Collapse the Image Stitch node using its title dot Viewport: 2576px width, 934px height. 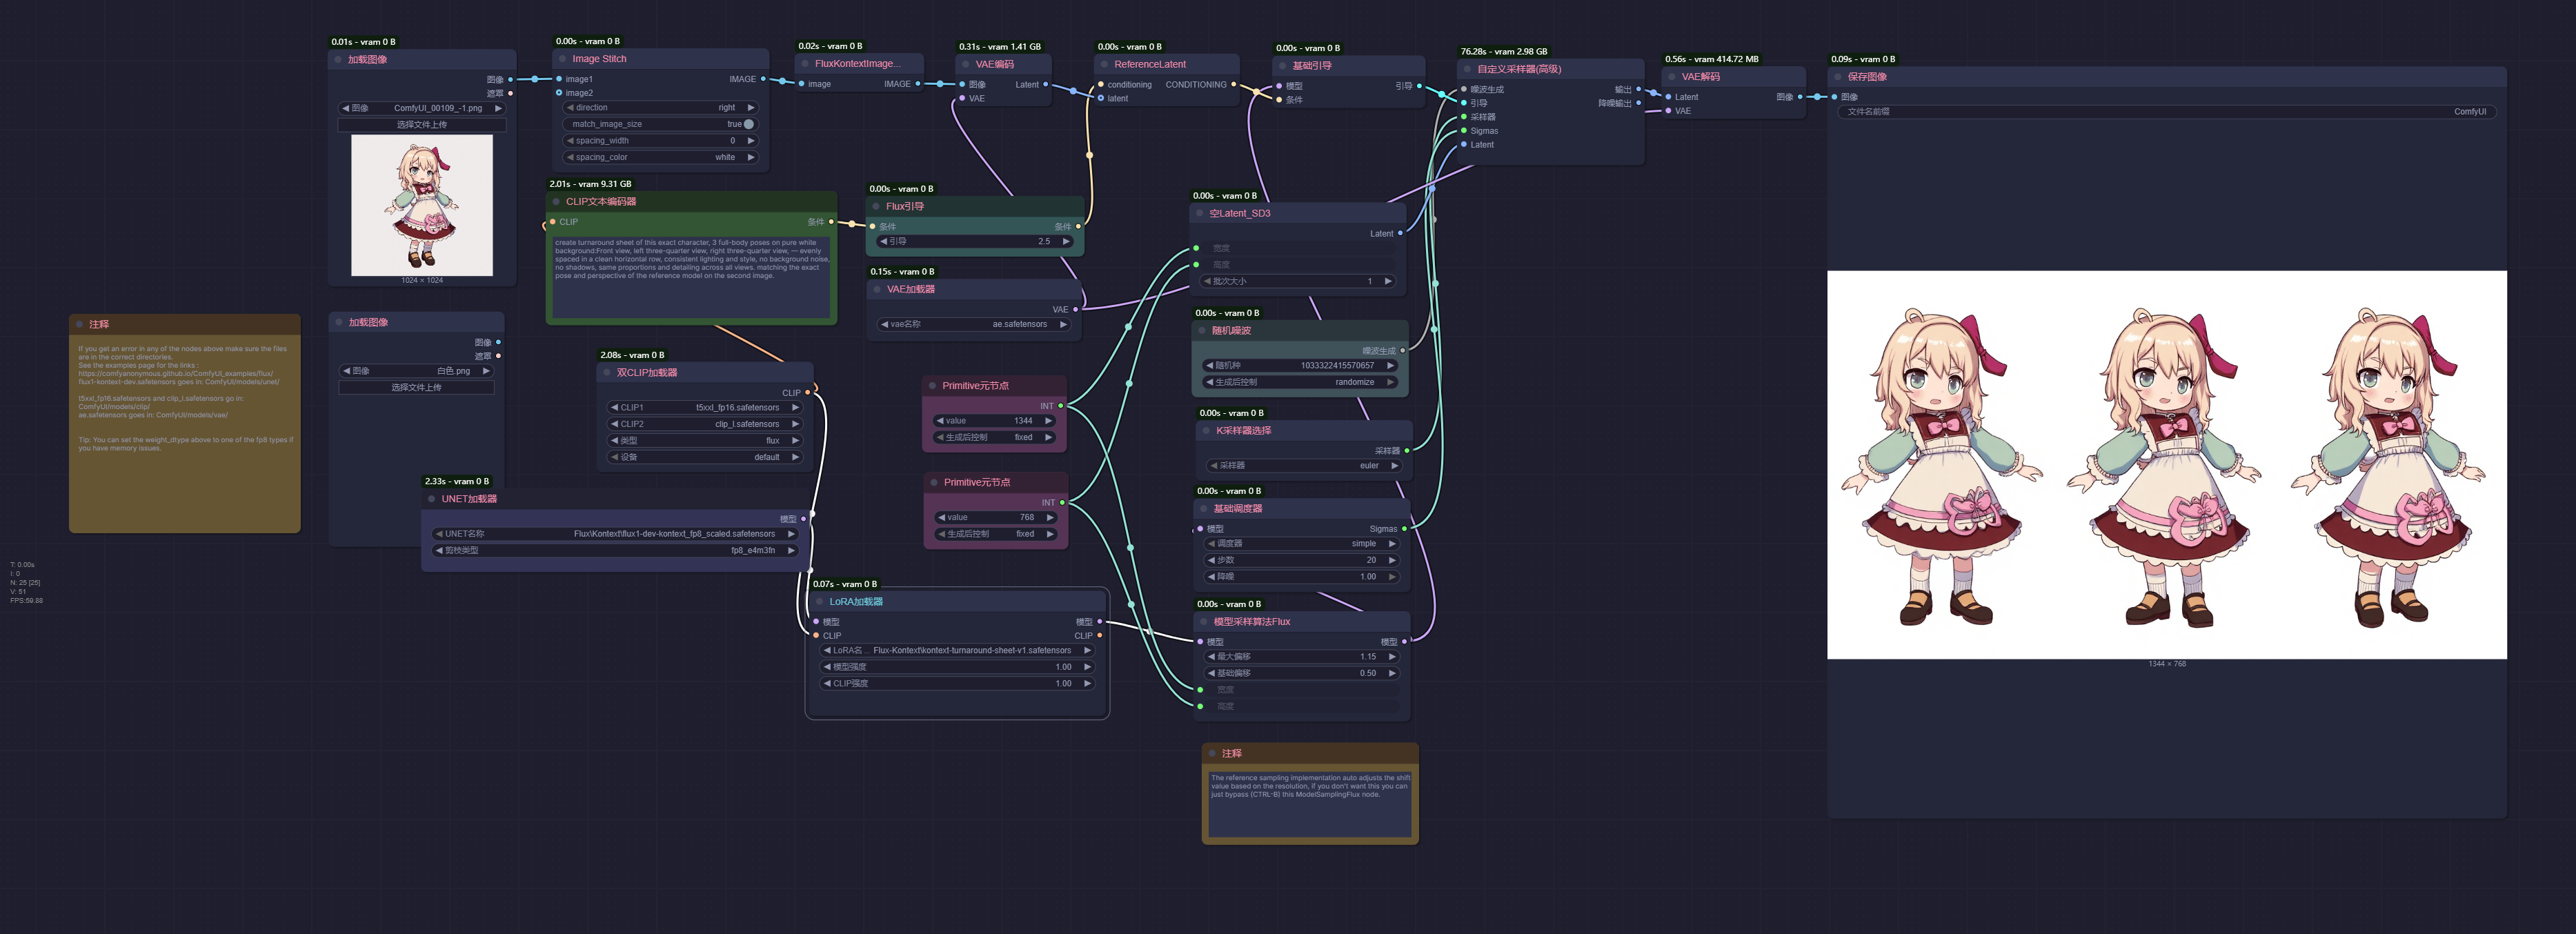pos(562,59)
